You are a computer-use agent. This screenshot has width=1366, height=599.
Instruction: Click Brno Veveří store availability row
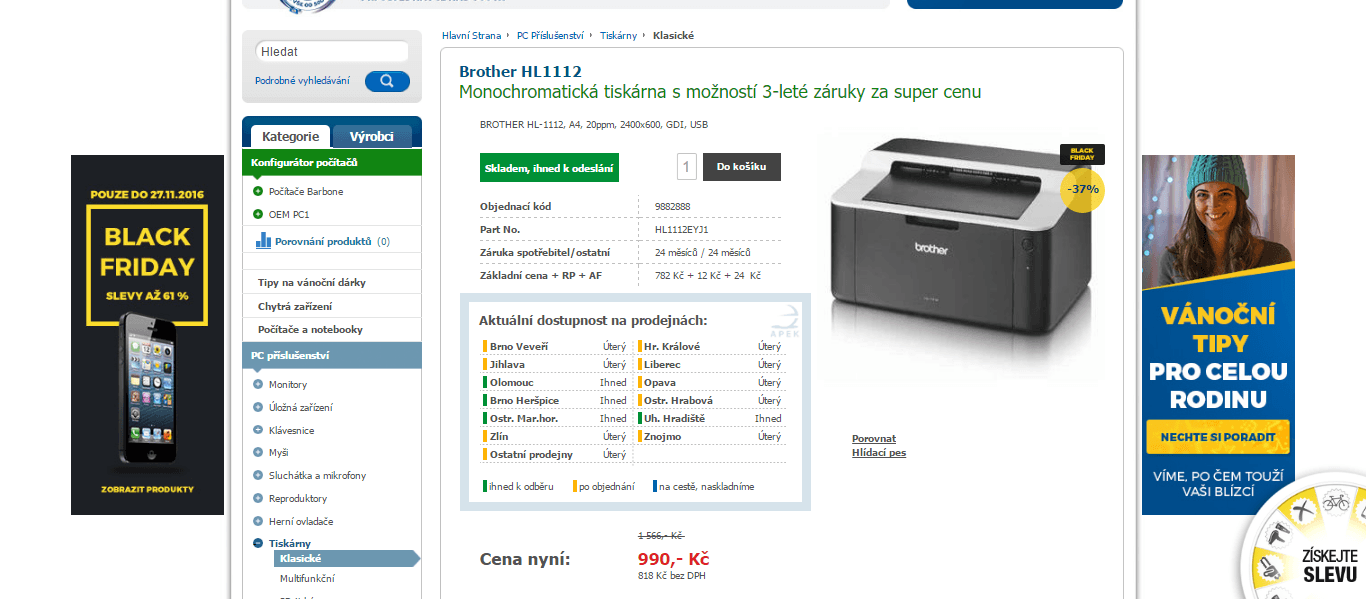[x=555, y=346]
